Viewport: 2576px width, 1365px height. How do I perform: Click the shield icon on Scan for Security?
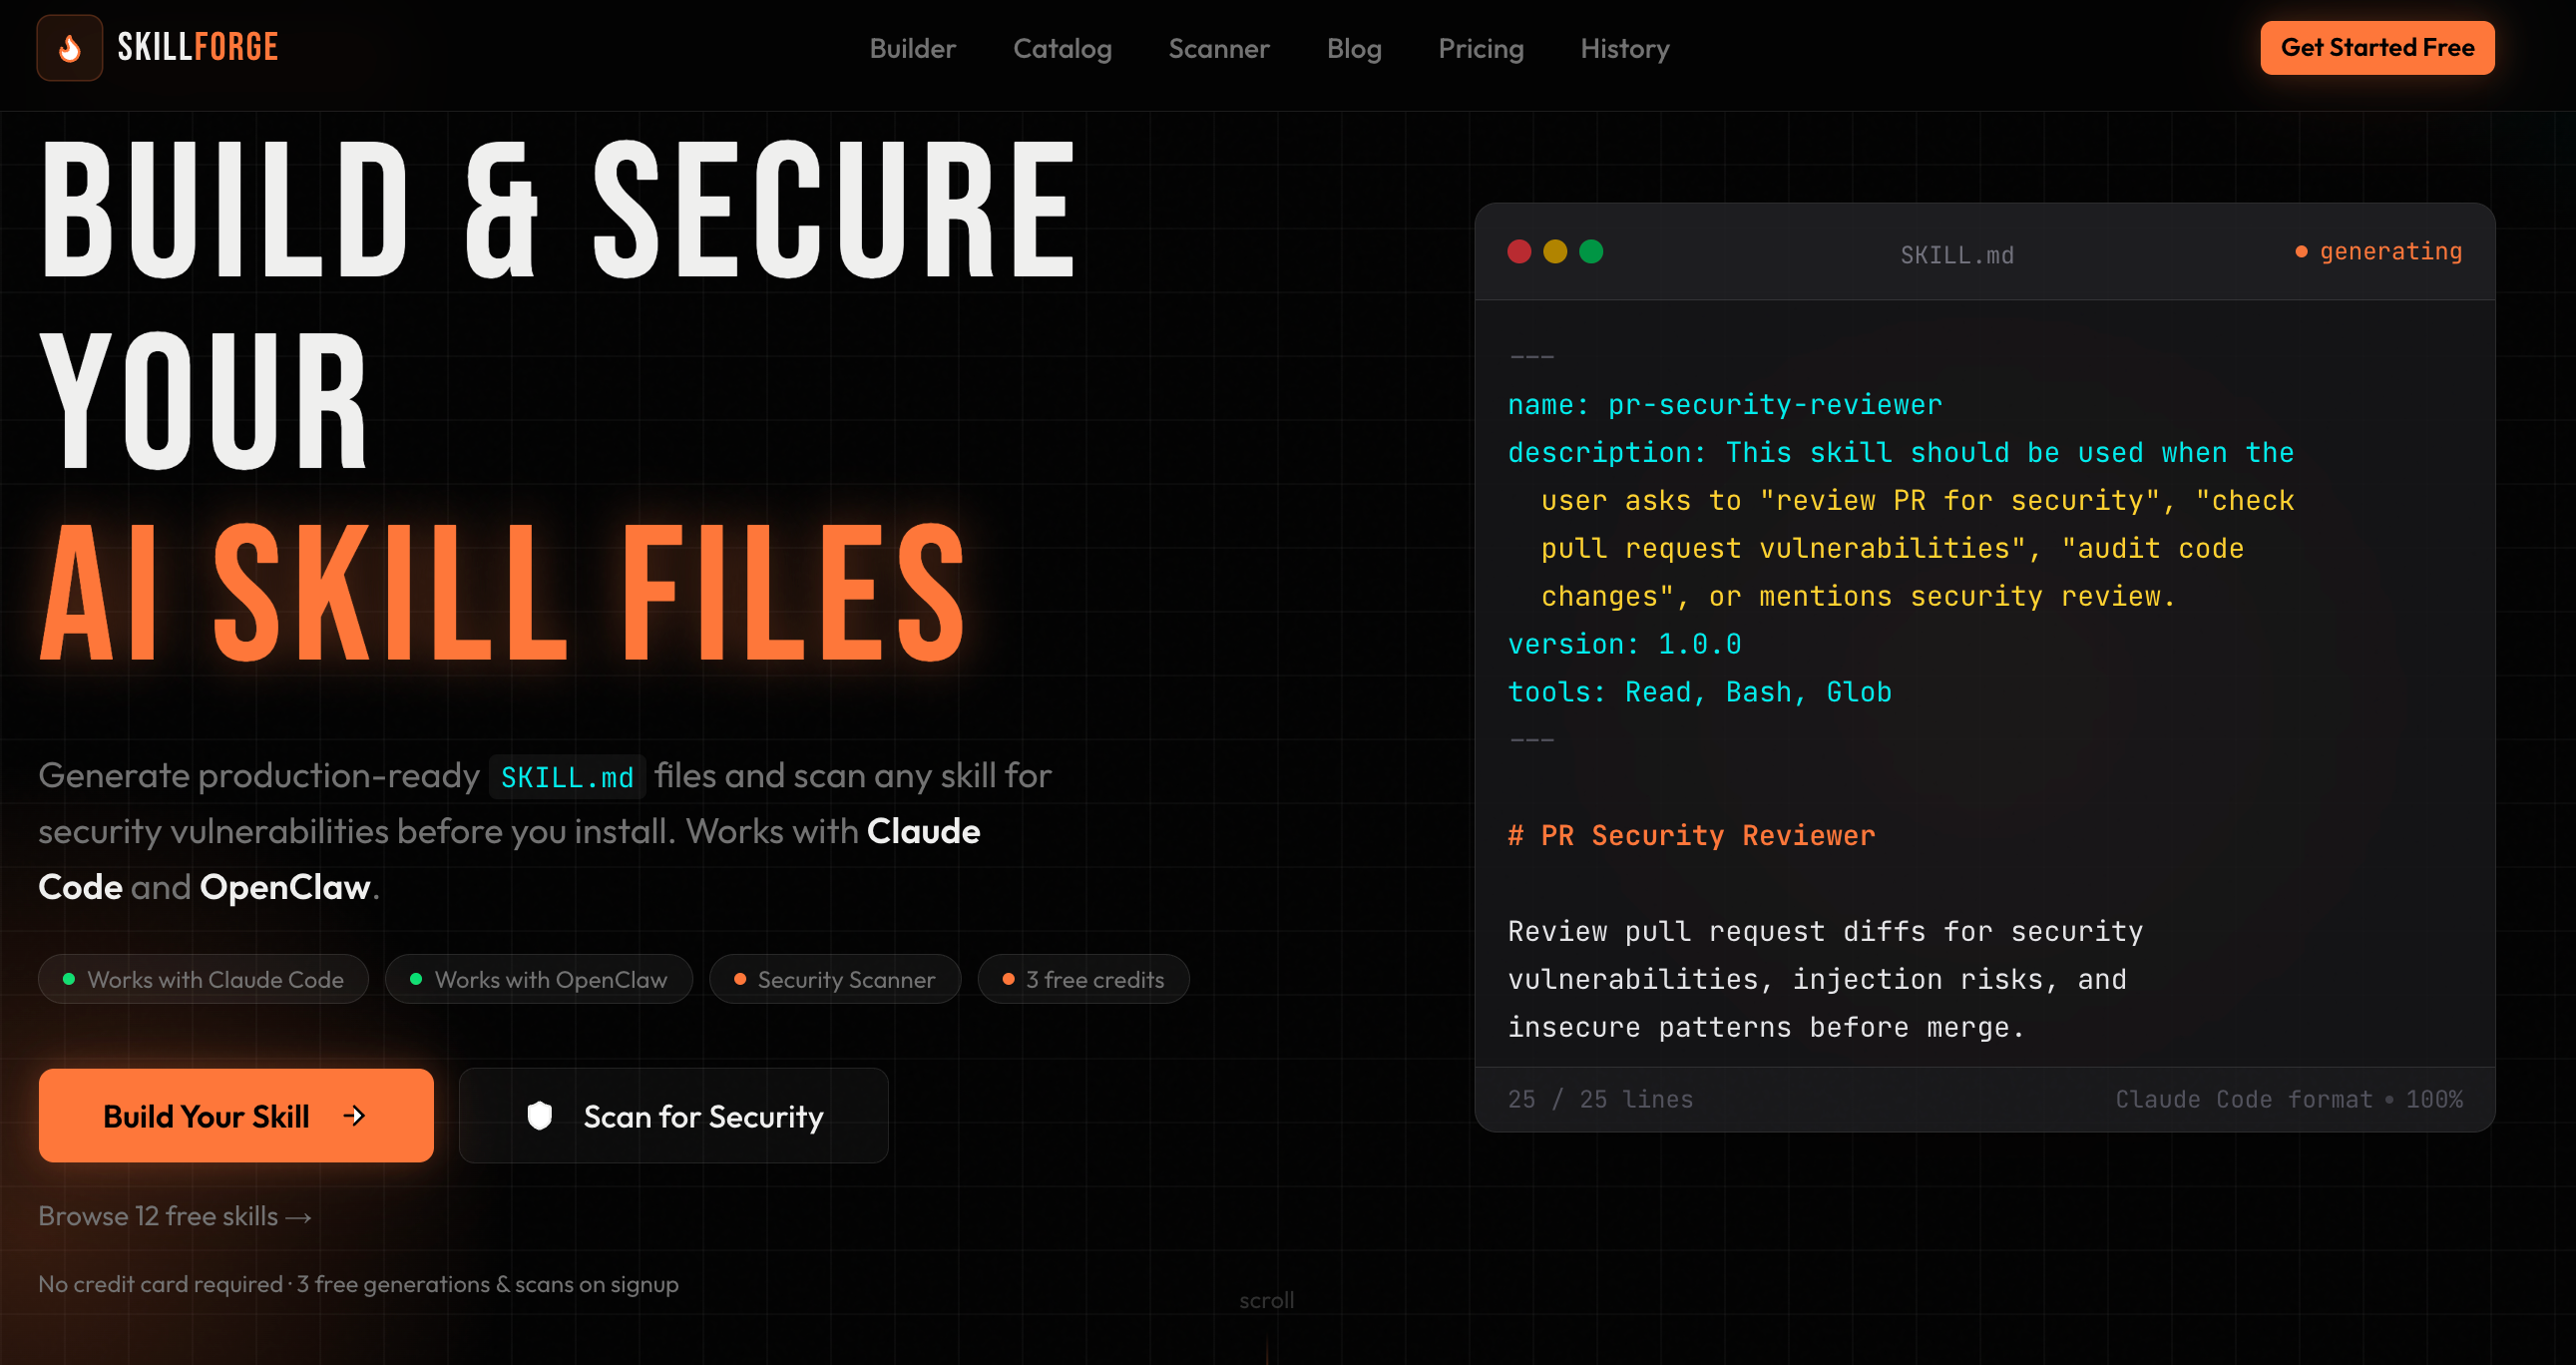coord(539,1115)
